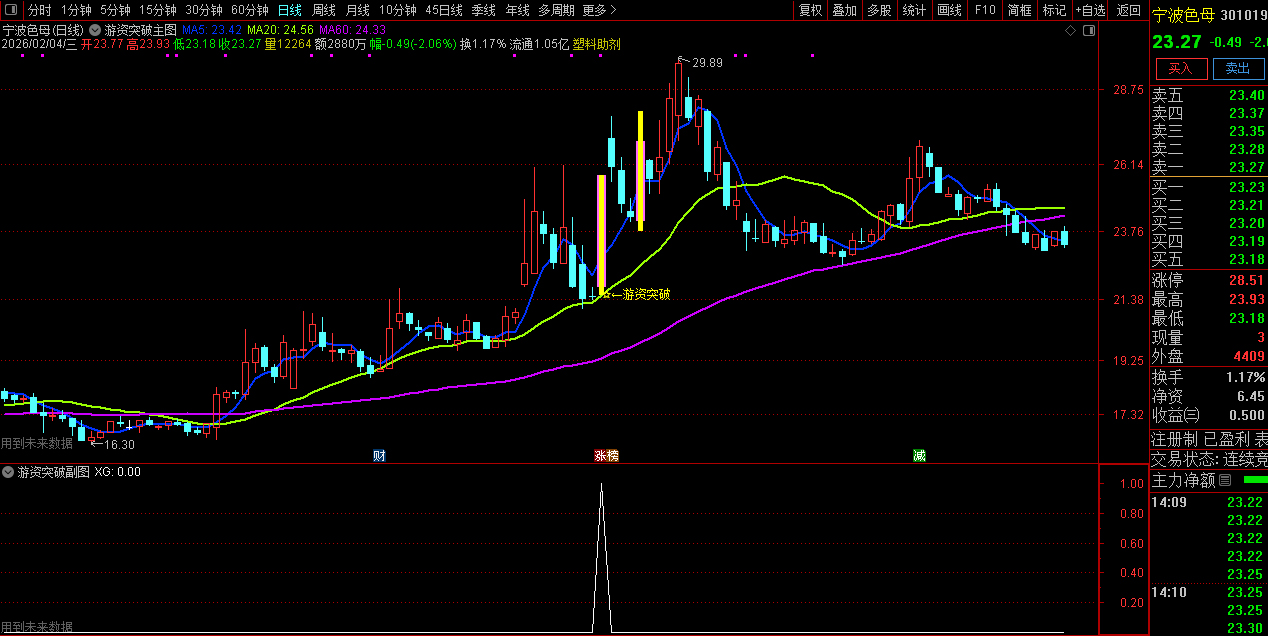This screenshot has width=1268, height=636.
Task: Toggle 复权 price adjustment
Action: click(810, 10)
